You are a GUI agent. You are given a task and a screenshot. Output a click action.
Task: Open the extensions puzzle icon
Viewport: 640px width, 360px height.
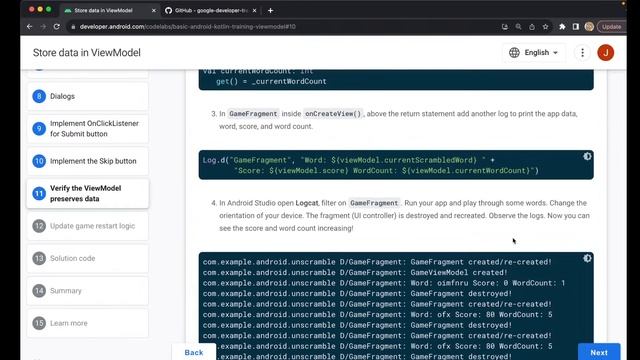[562, 27]
